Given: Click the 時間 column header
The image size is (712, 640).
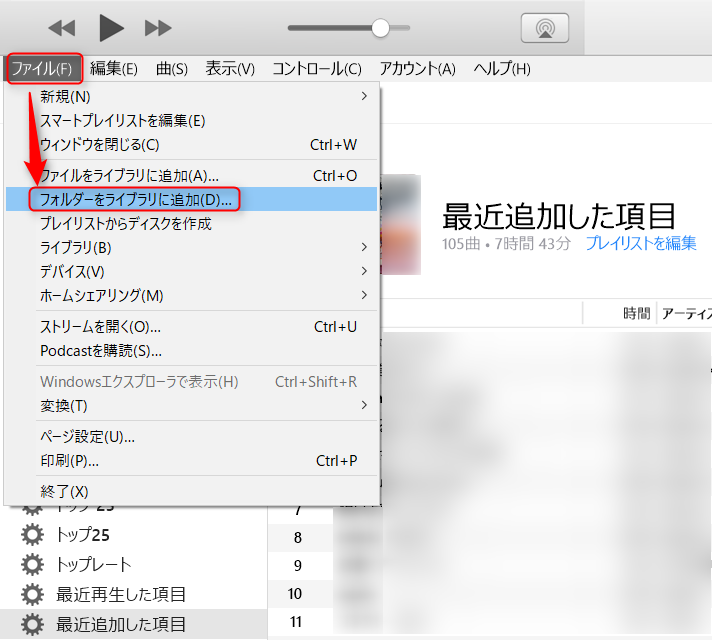Looking at the screenshot, I should pos(636,313).
